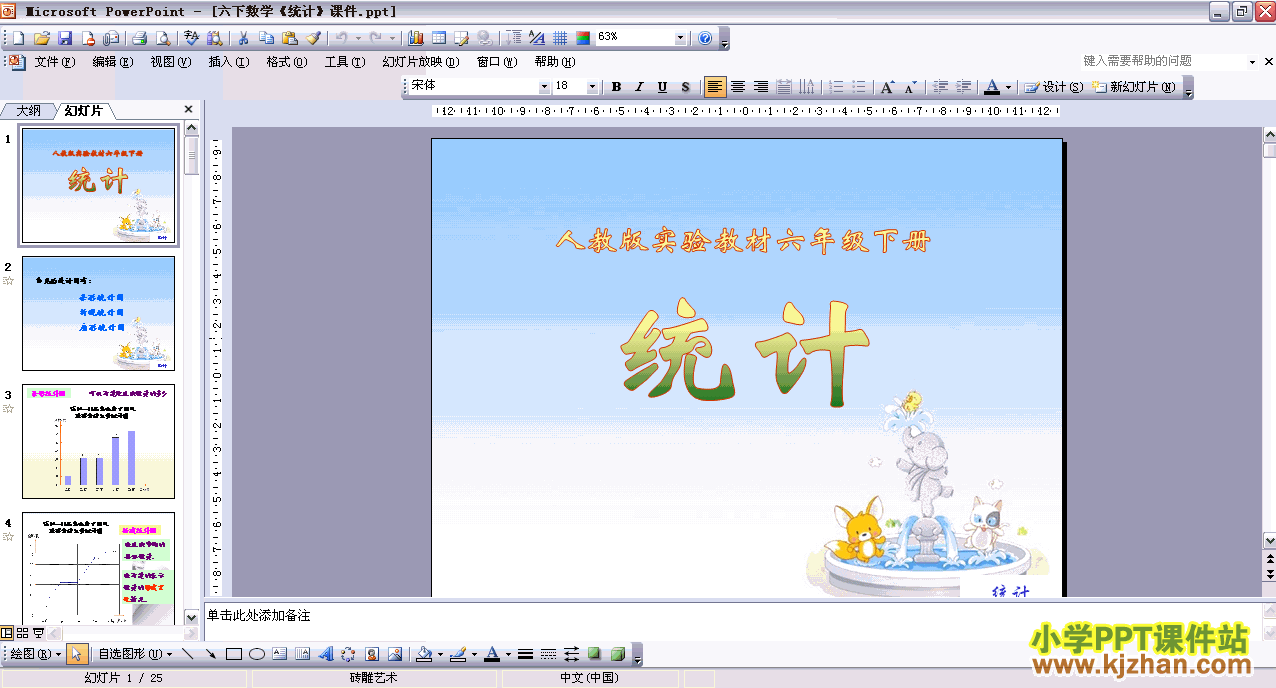Insert a table
Screen dimensions: 1276x688
pyautogui.click(x=439, y=38)
